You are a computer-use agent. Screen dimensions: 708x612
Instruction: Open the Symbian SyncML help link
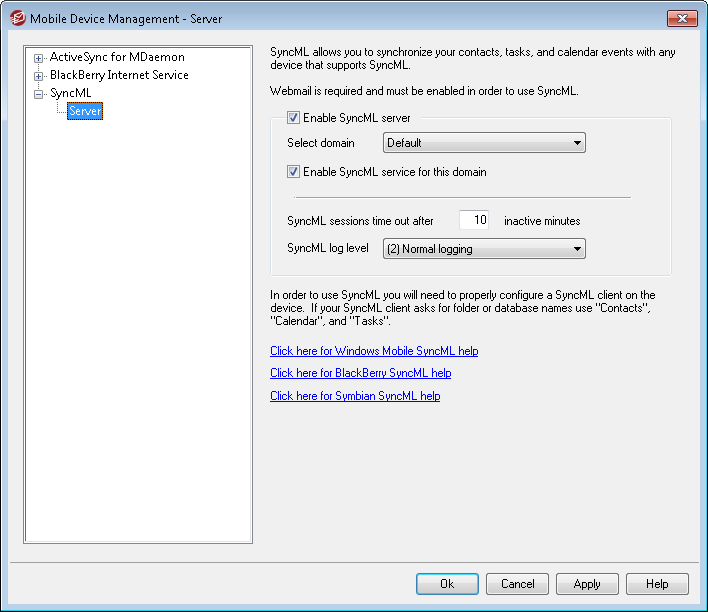click(355, 396)
